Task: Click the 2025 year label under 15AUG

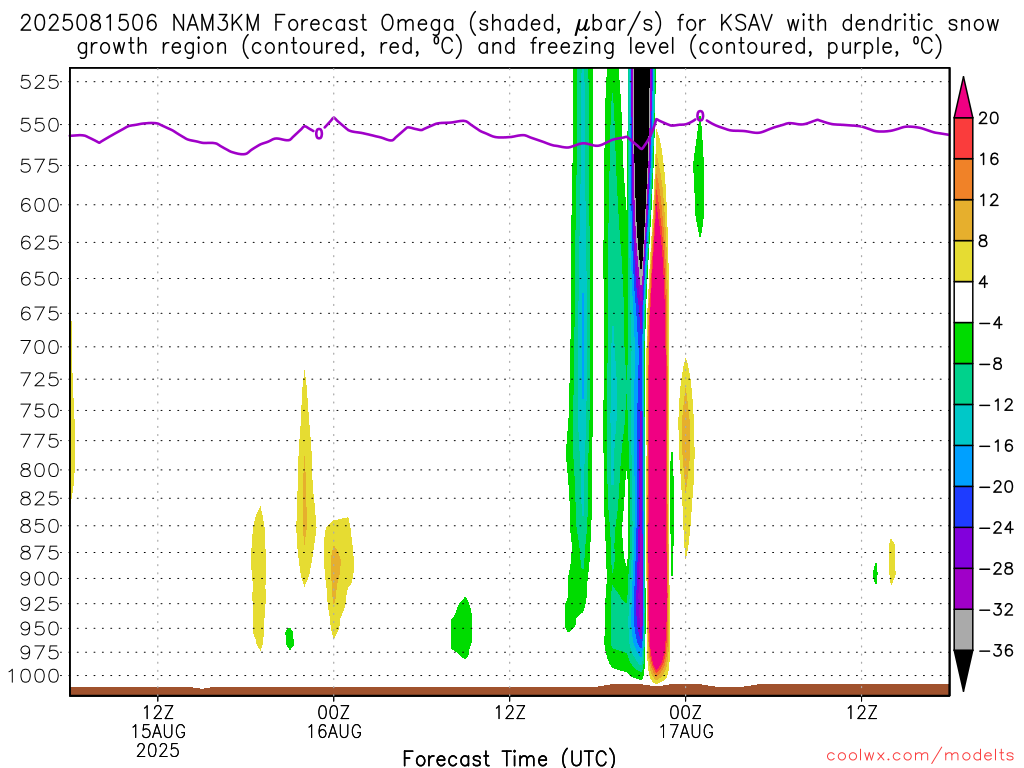Action: (x=158, y=750)
